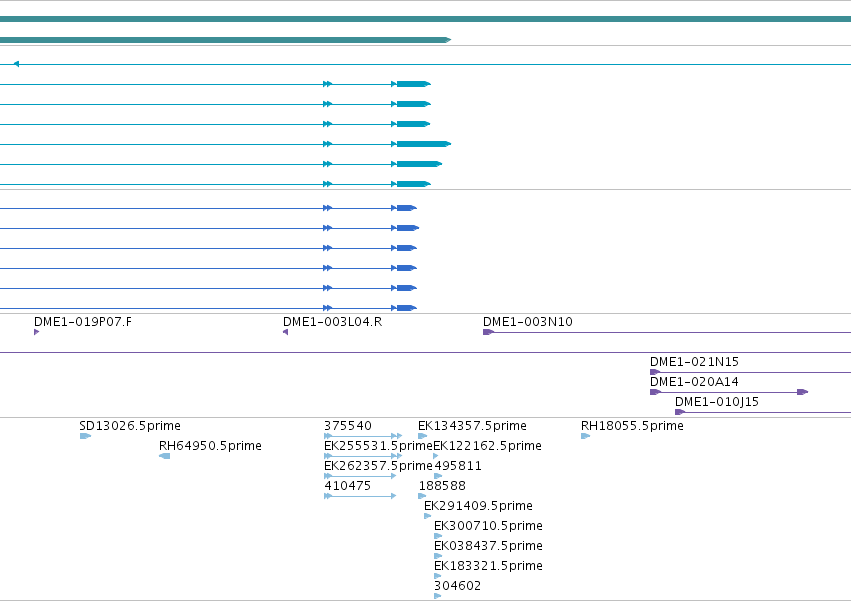
Task: Select the 188588 arrow glyph
Action: click(422, 496)
